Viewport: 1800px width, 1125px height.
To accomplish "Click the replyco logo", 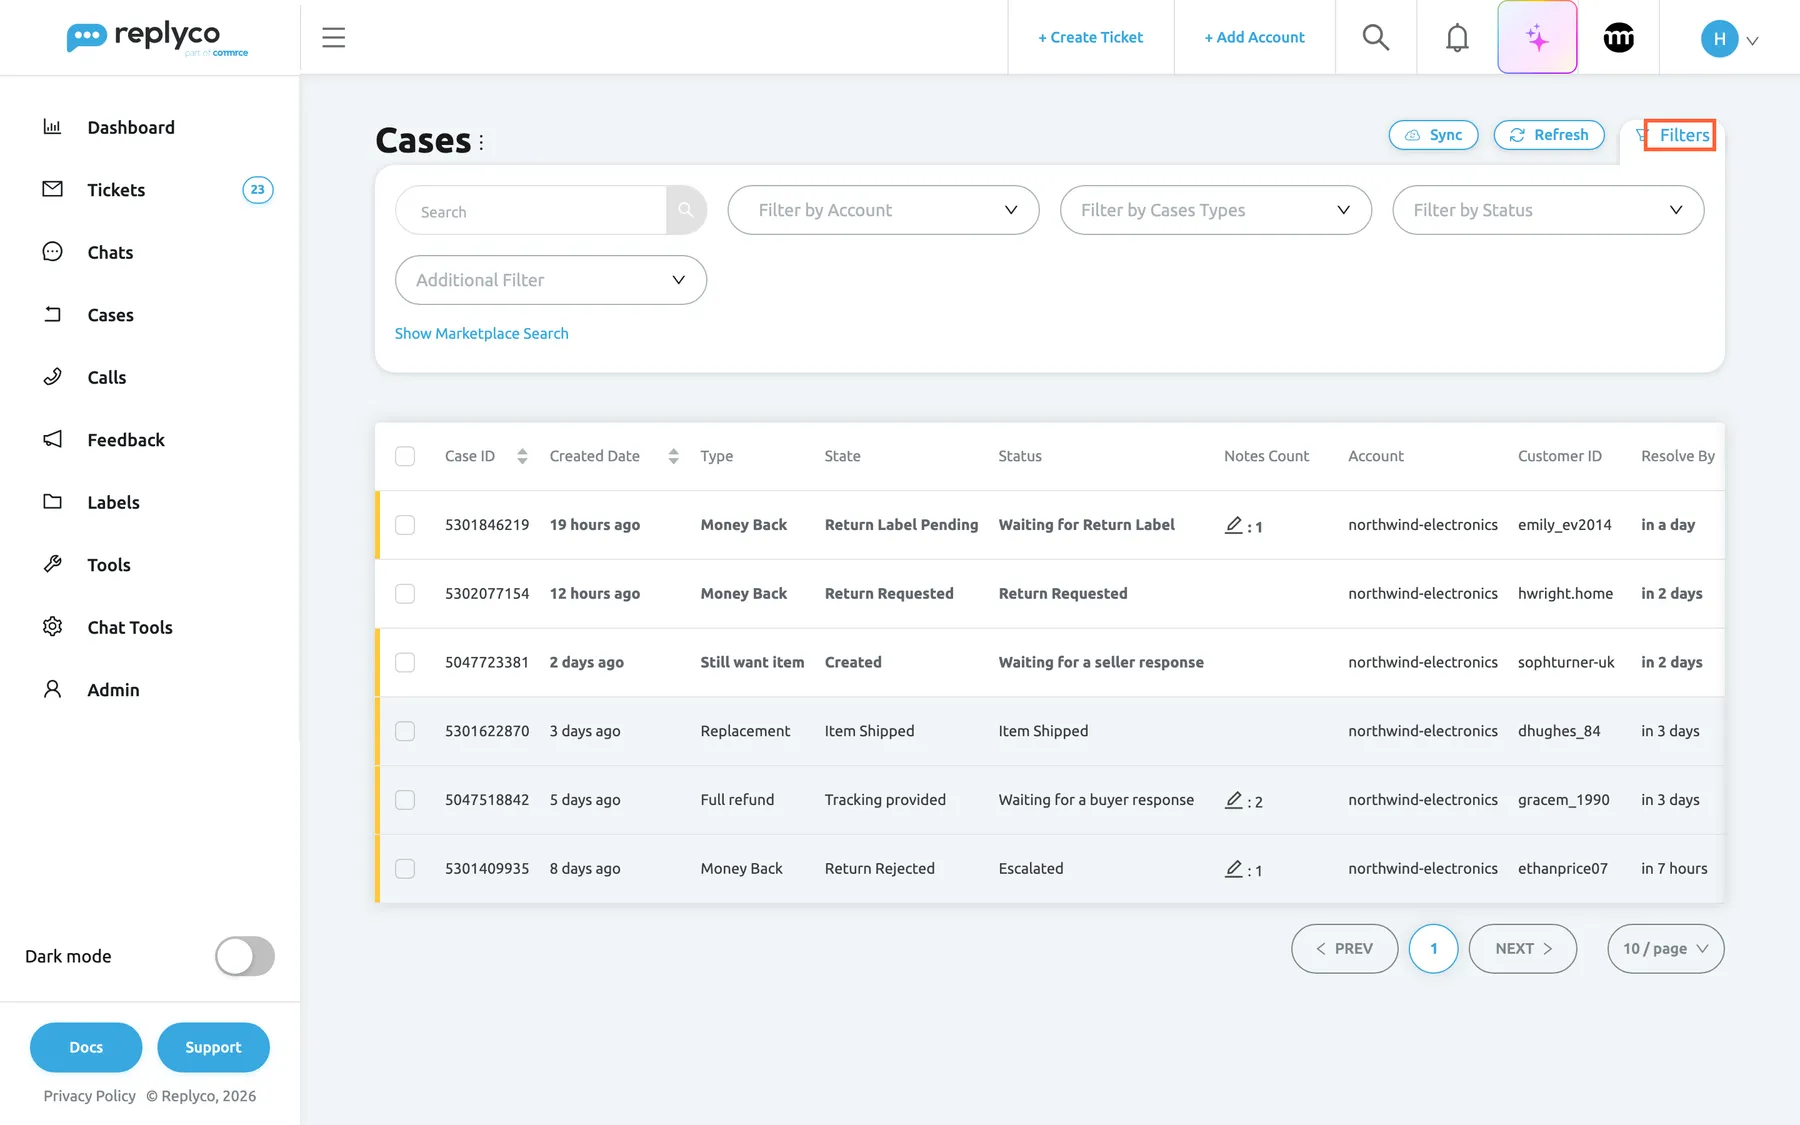I will (x=157, y=38).
